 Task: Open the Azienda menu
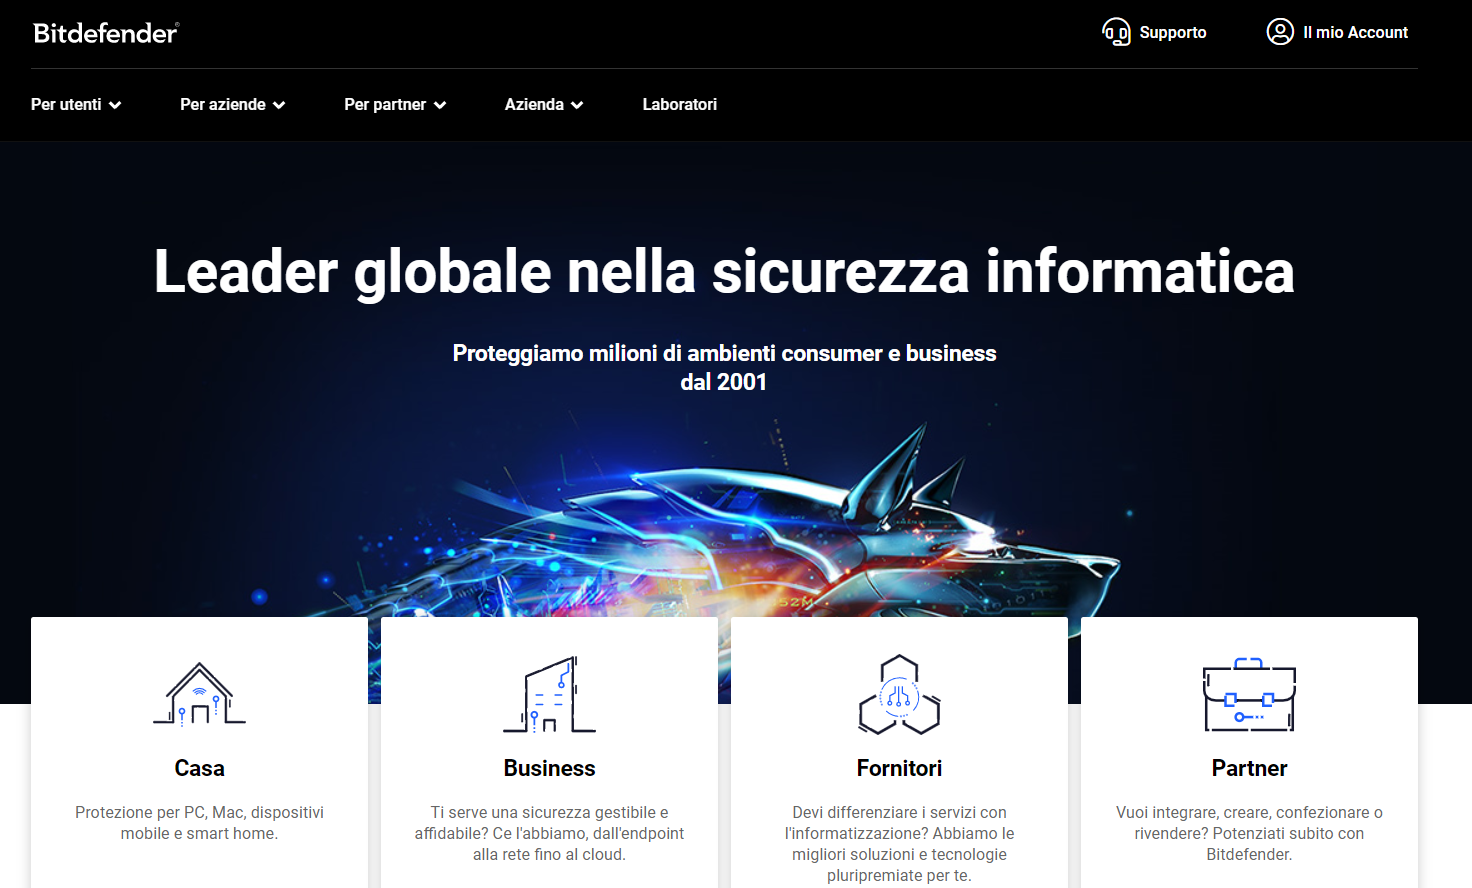click(x=544, y=104)
